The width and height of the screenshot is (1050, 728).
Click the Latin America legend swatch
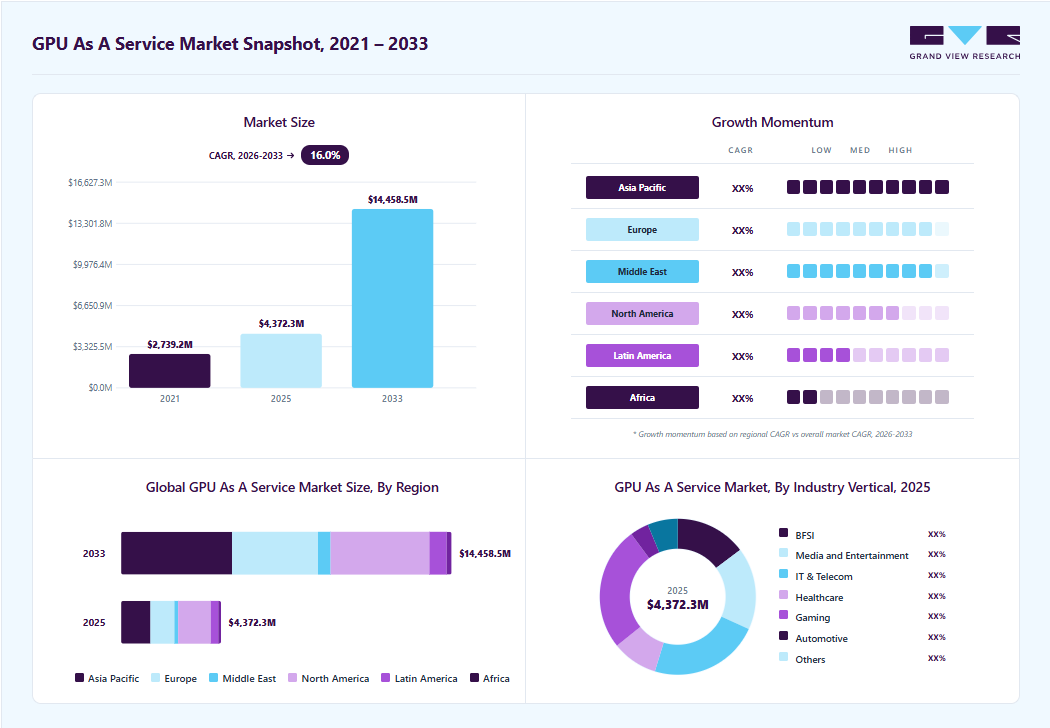click(x=386, y=678)
